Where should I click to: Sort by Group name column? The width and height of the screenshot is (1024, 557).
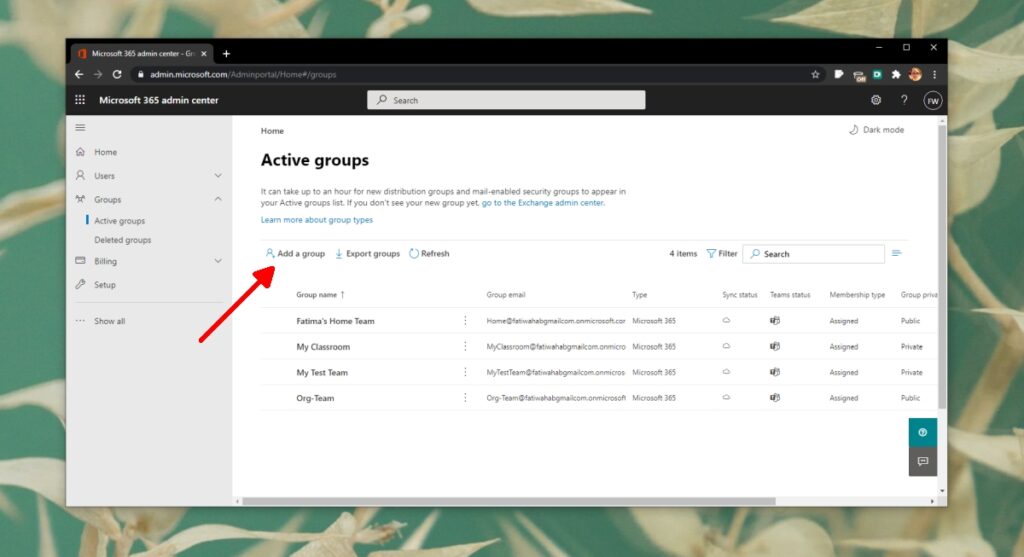[320, 294]
